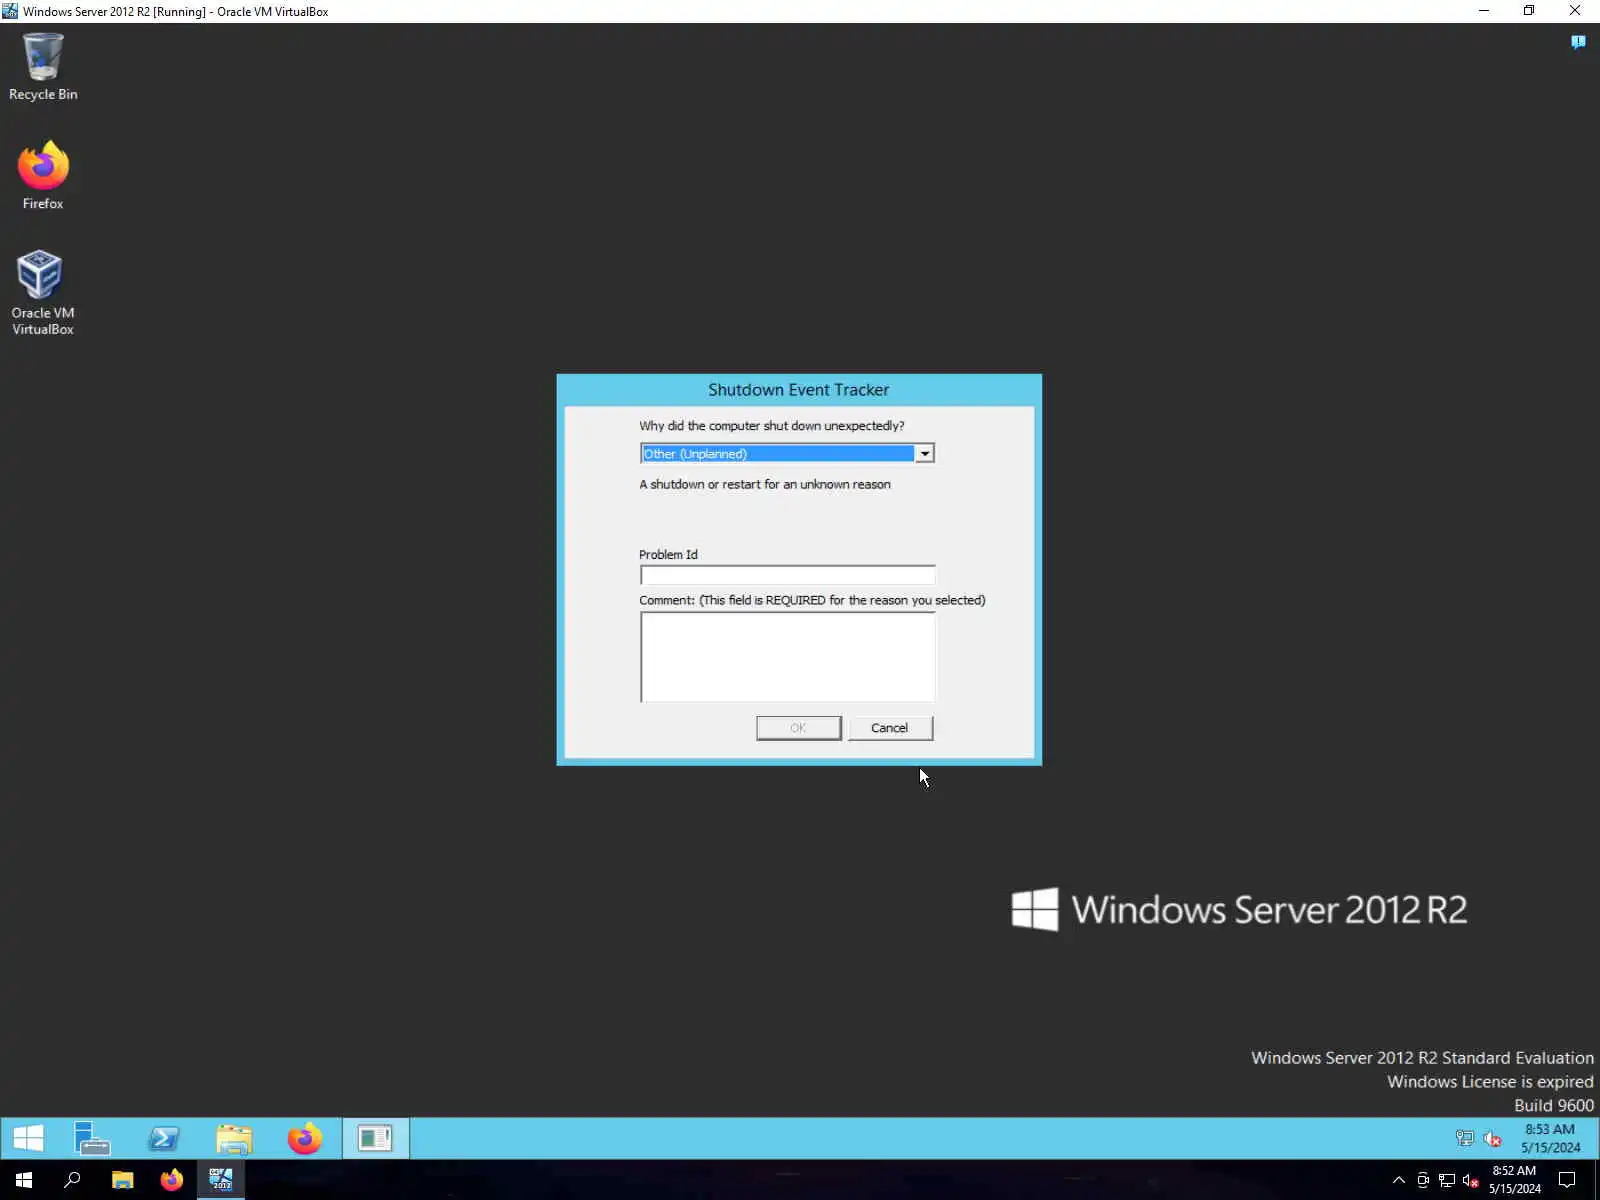Open host Firefox taskbar icon

172,1180
